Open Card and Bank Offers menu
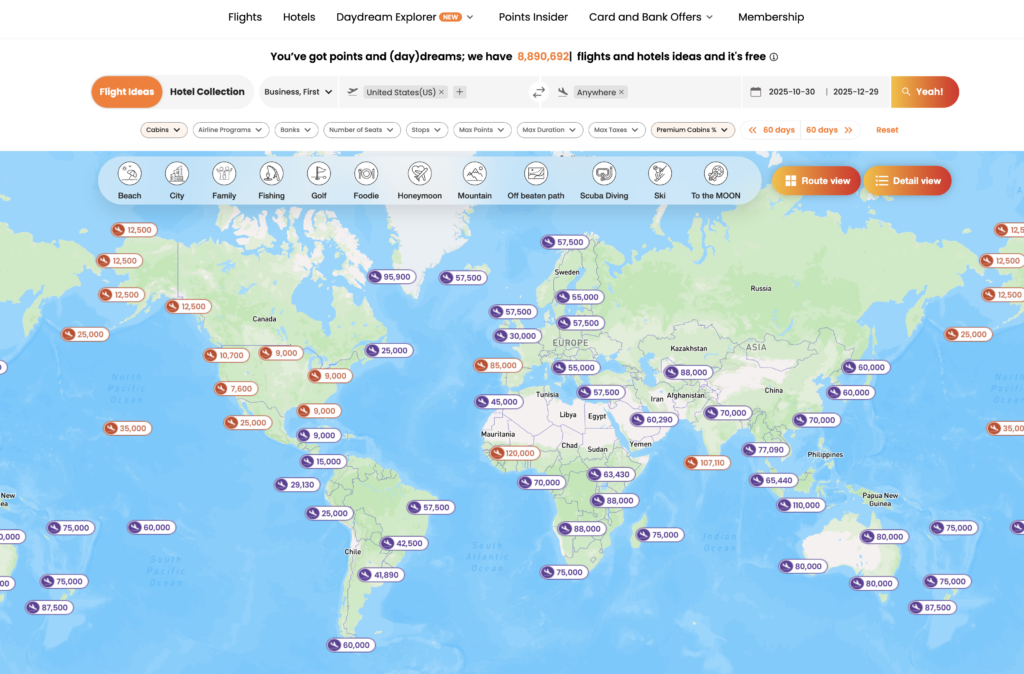The height and width of the screenshot is (674, 1024). click(x=651, y=17)
